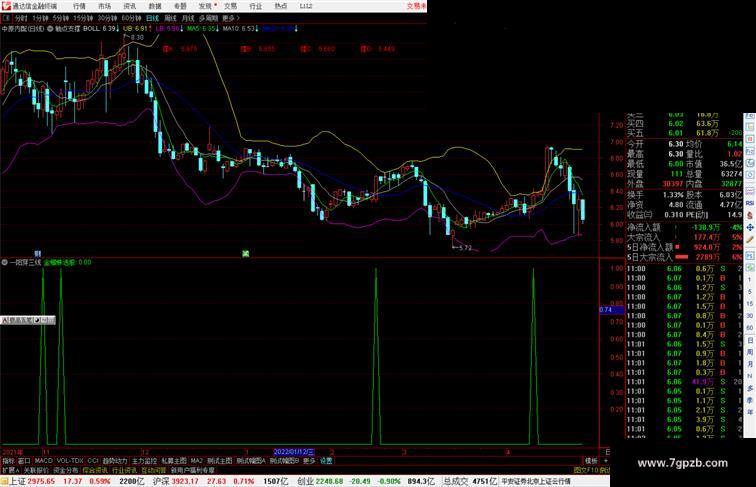Open the 资金分布 tab

coord(66,470)
